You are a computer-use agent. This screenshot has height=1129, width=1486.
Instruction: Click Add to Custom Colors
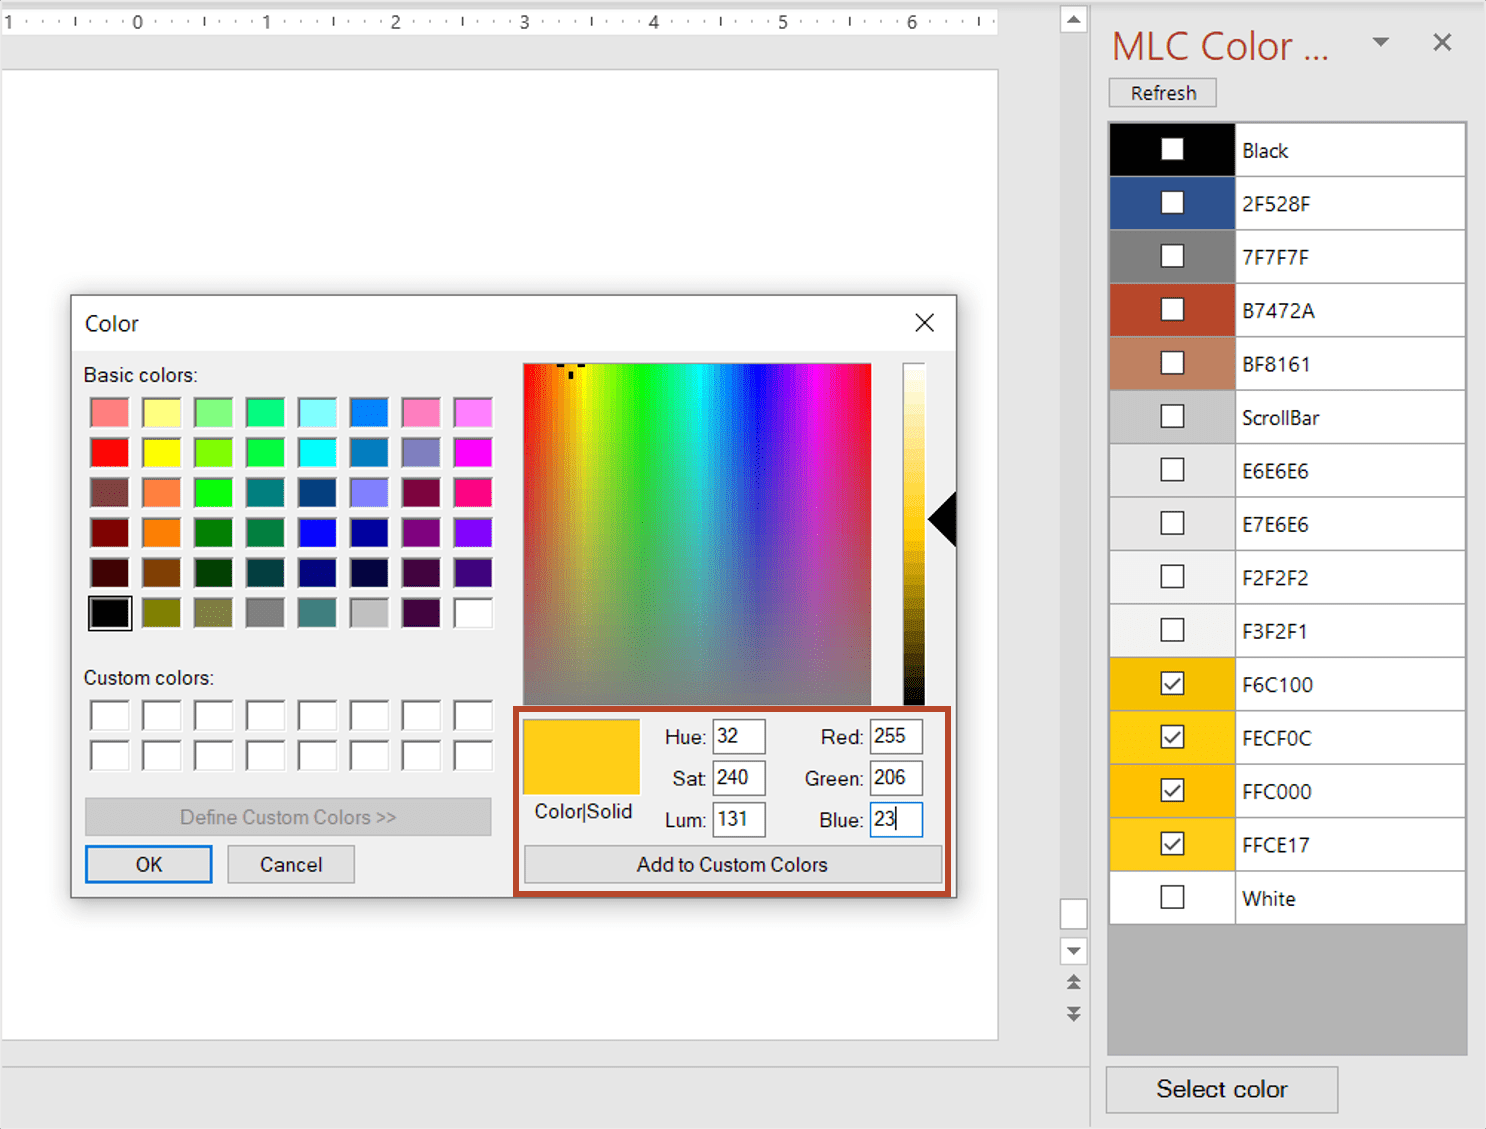click(x=732, y=864)
